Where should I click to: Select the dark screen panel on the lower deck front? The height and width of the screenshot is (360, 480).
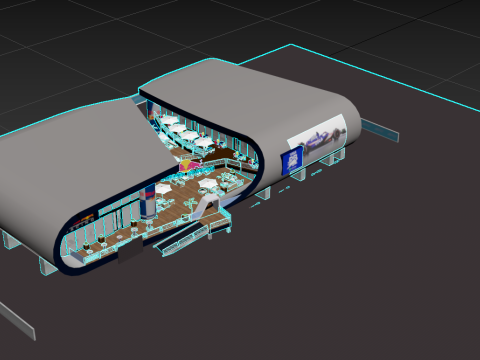coord(130,250)
